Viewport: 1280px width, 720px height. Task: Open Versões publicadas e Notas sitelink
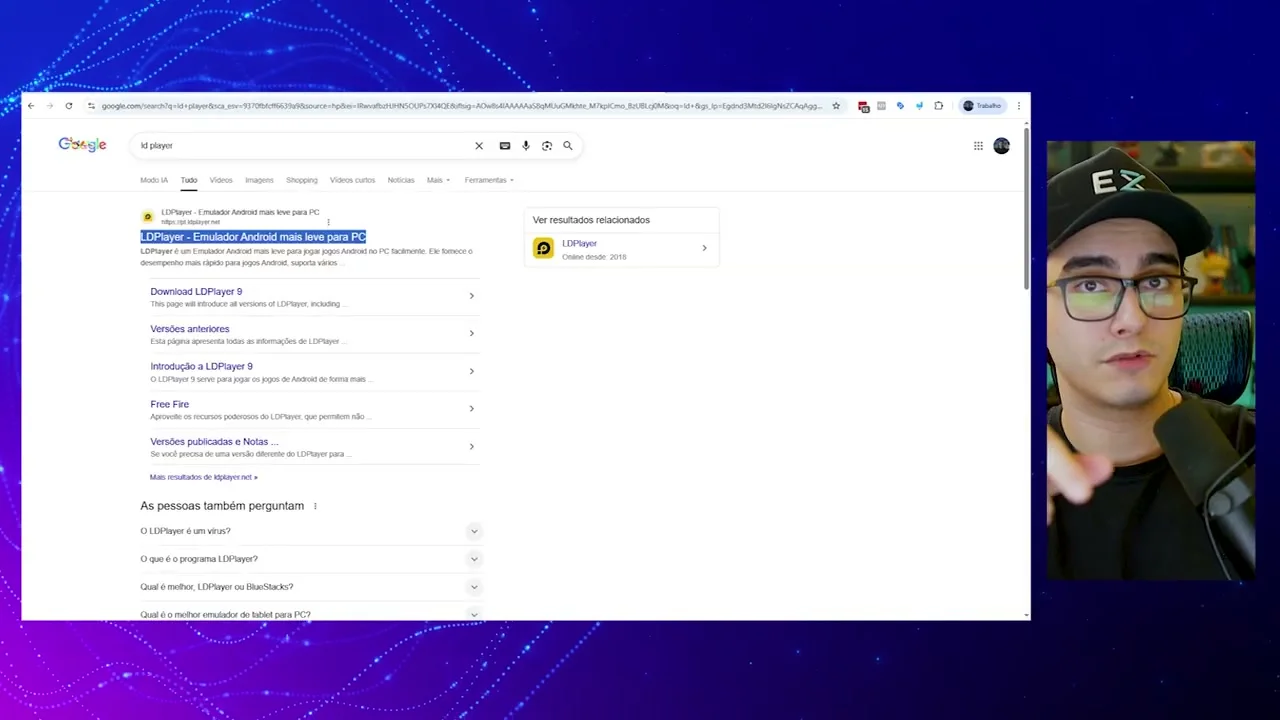coord(214,441)
